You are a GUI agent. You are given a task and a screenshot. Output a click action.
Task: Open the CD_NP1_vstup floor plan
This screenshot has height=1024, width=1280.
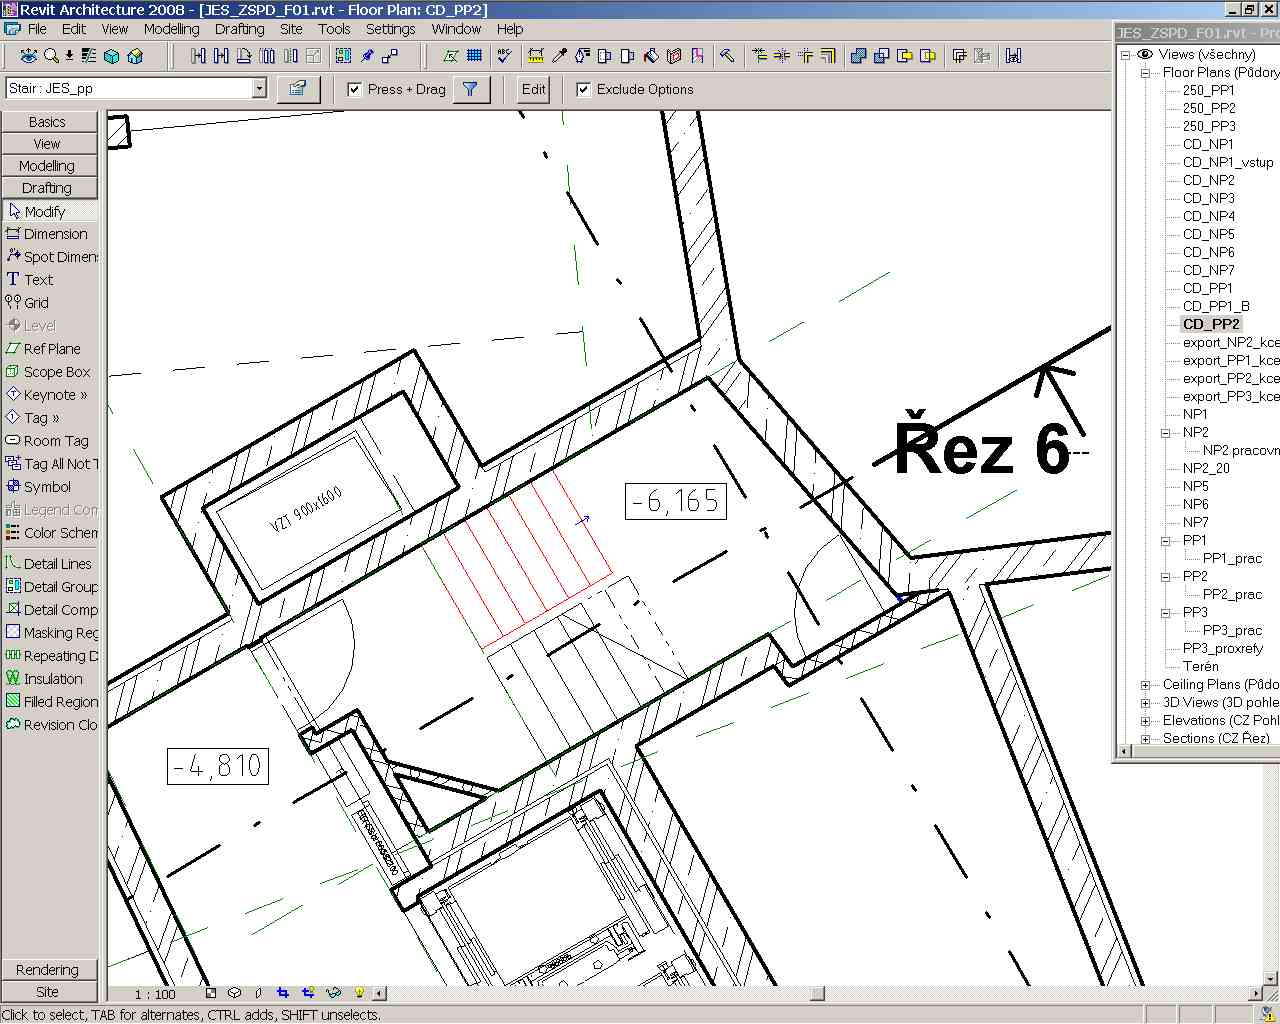coord(1228,162)
